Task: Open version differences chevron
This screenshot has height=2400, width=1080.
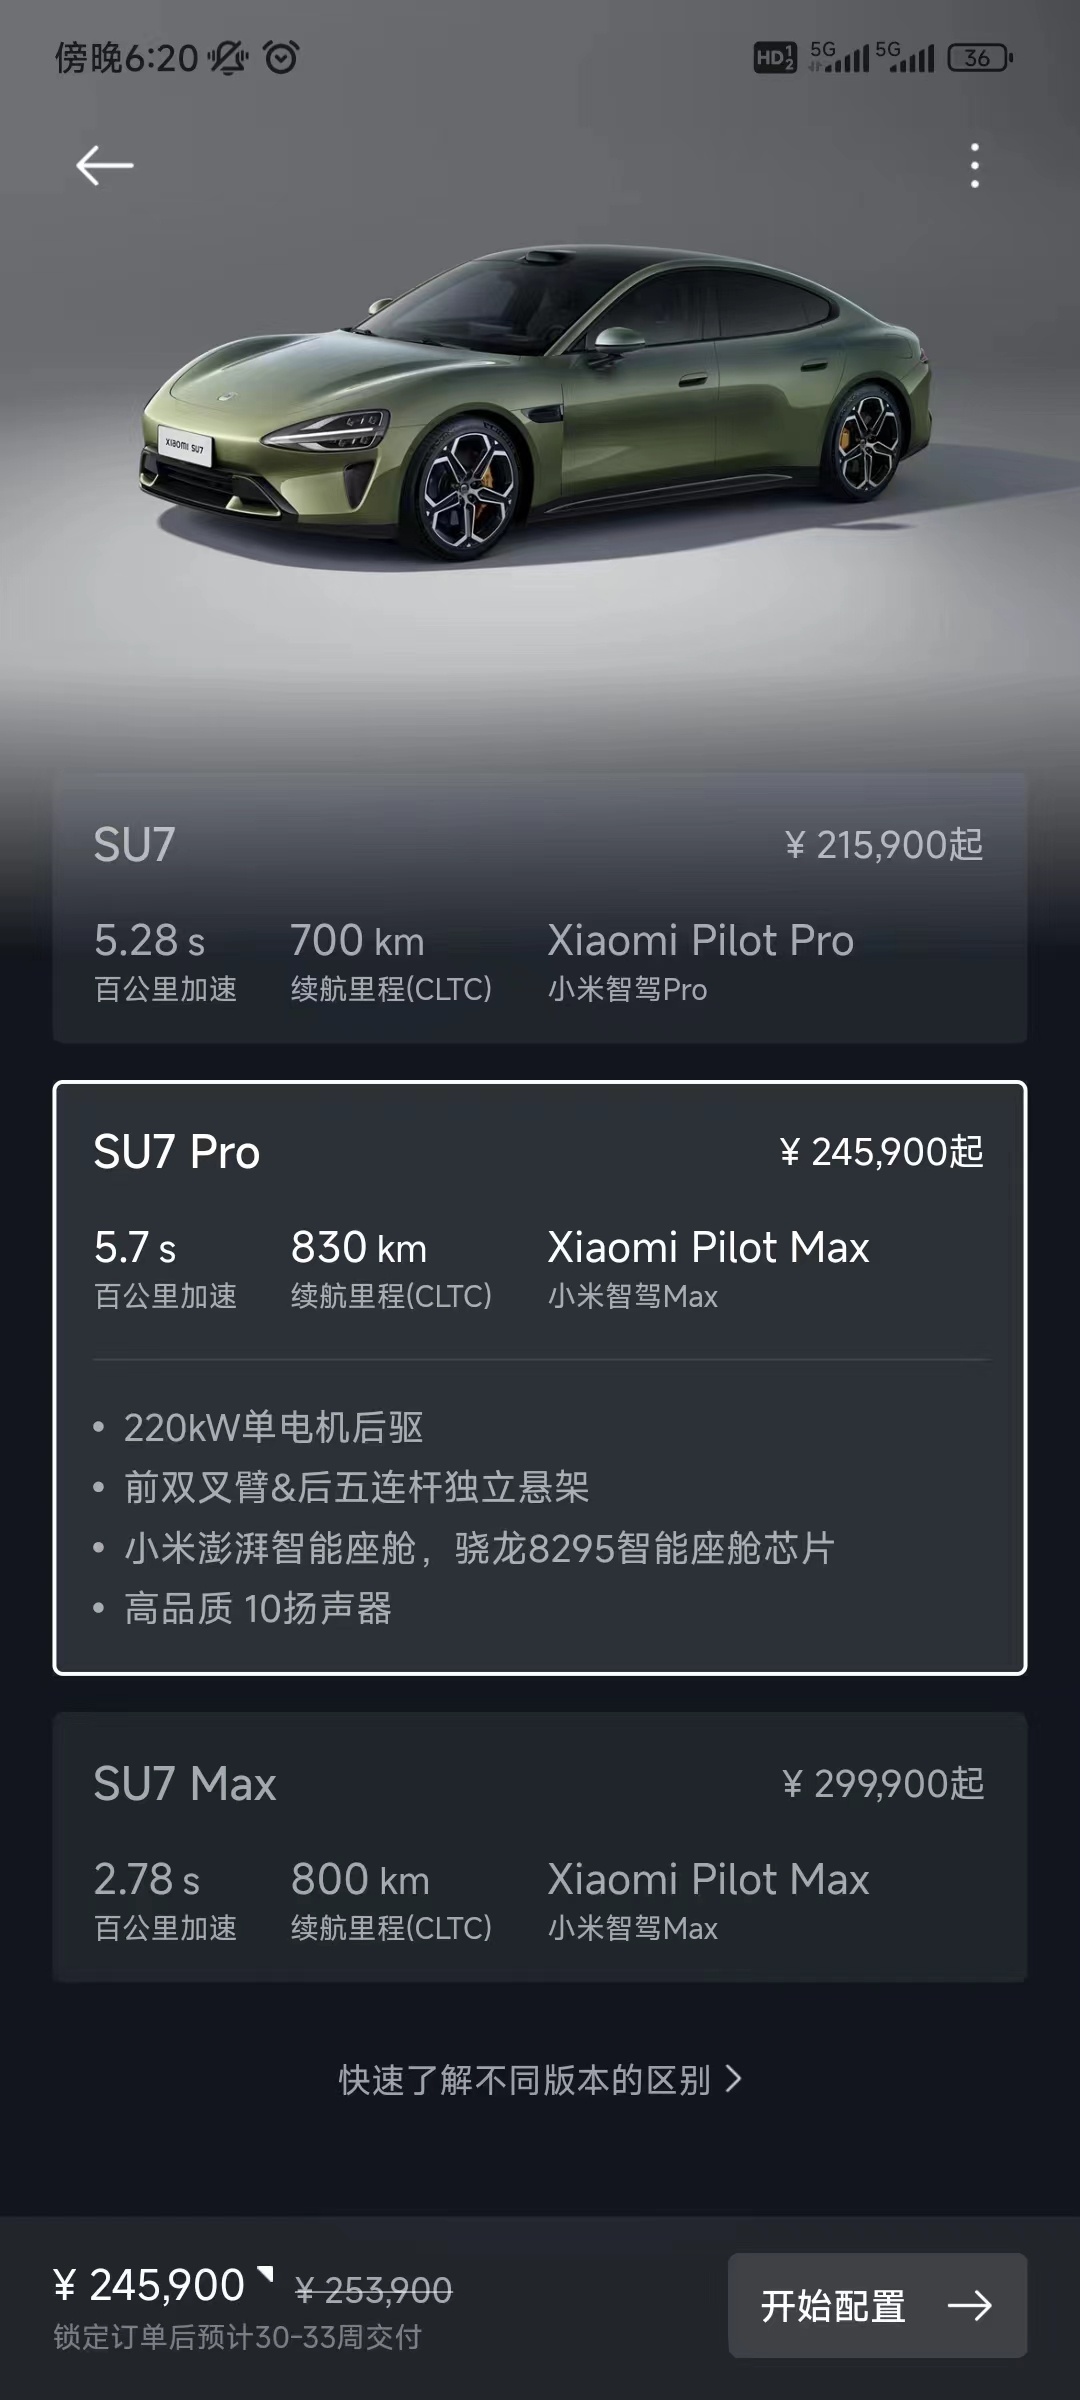Action: coord(734,2080)
